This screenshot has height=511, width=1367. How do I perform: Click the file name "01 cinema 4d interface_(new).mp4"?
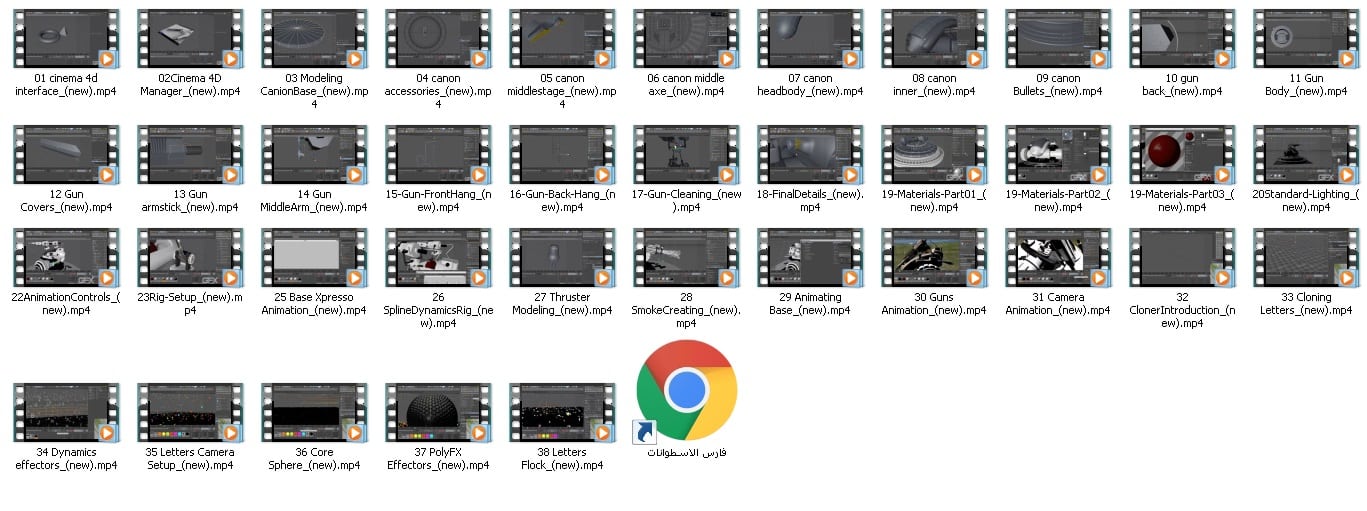66,84
